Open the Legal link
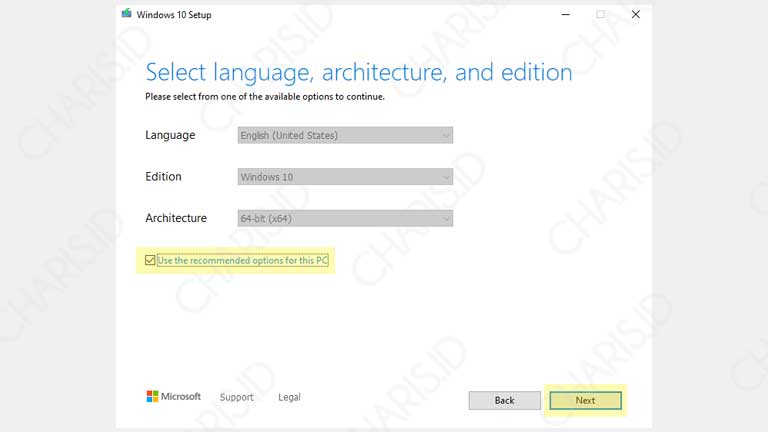768x432 pixels. coord(289,397)
